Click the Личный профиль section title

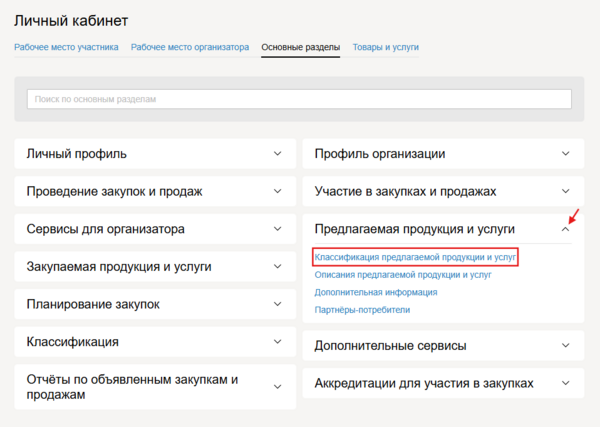(x=77, y=154)
